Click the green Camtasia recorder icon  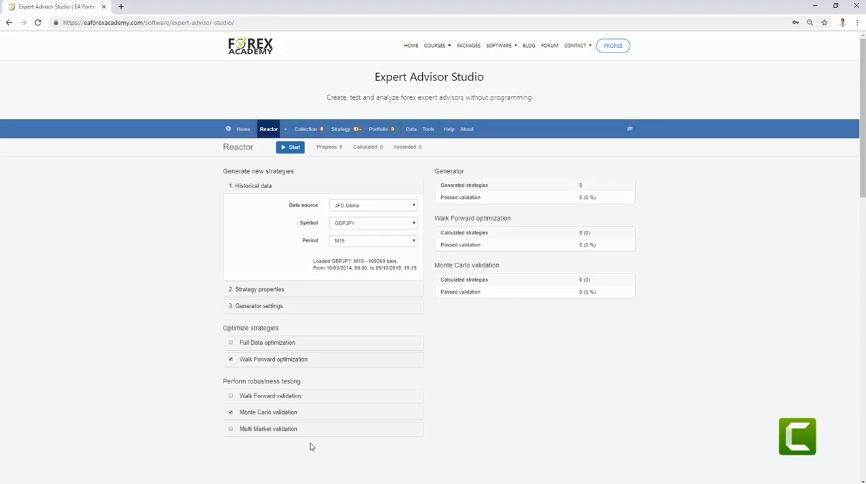pyautogui.click(x=798, y=436)
